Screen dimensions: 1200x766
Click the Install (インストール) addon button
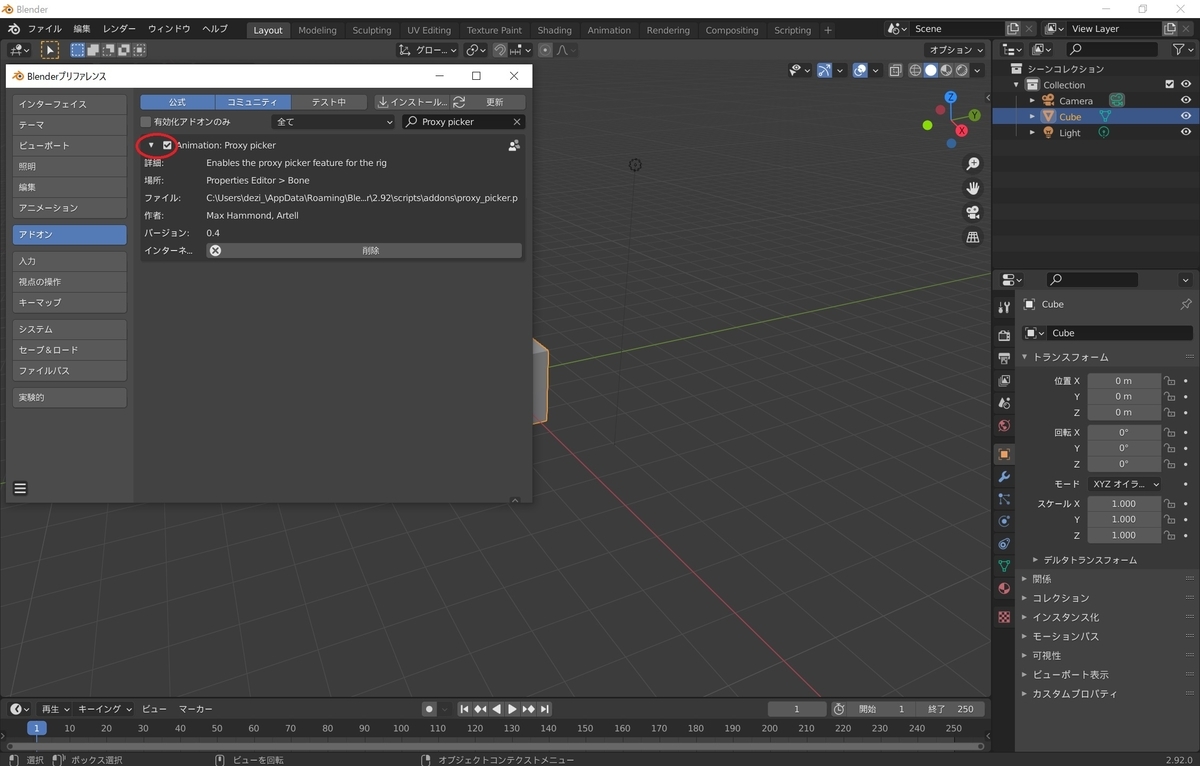(412, 102)
